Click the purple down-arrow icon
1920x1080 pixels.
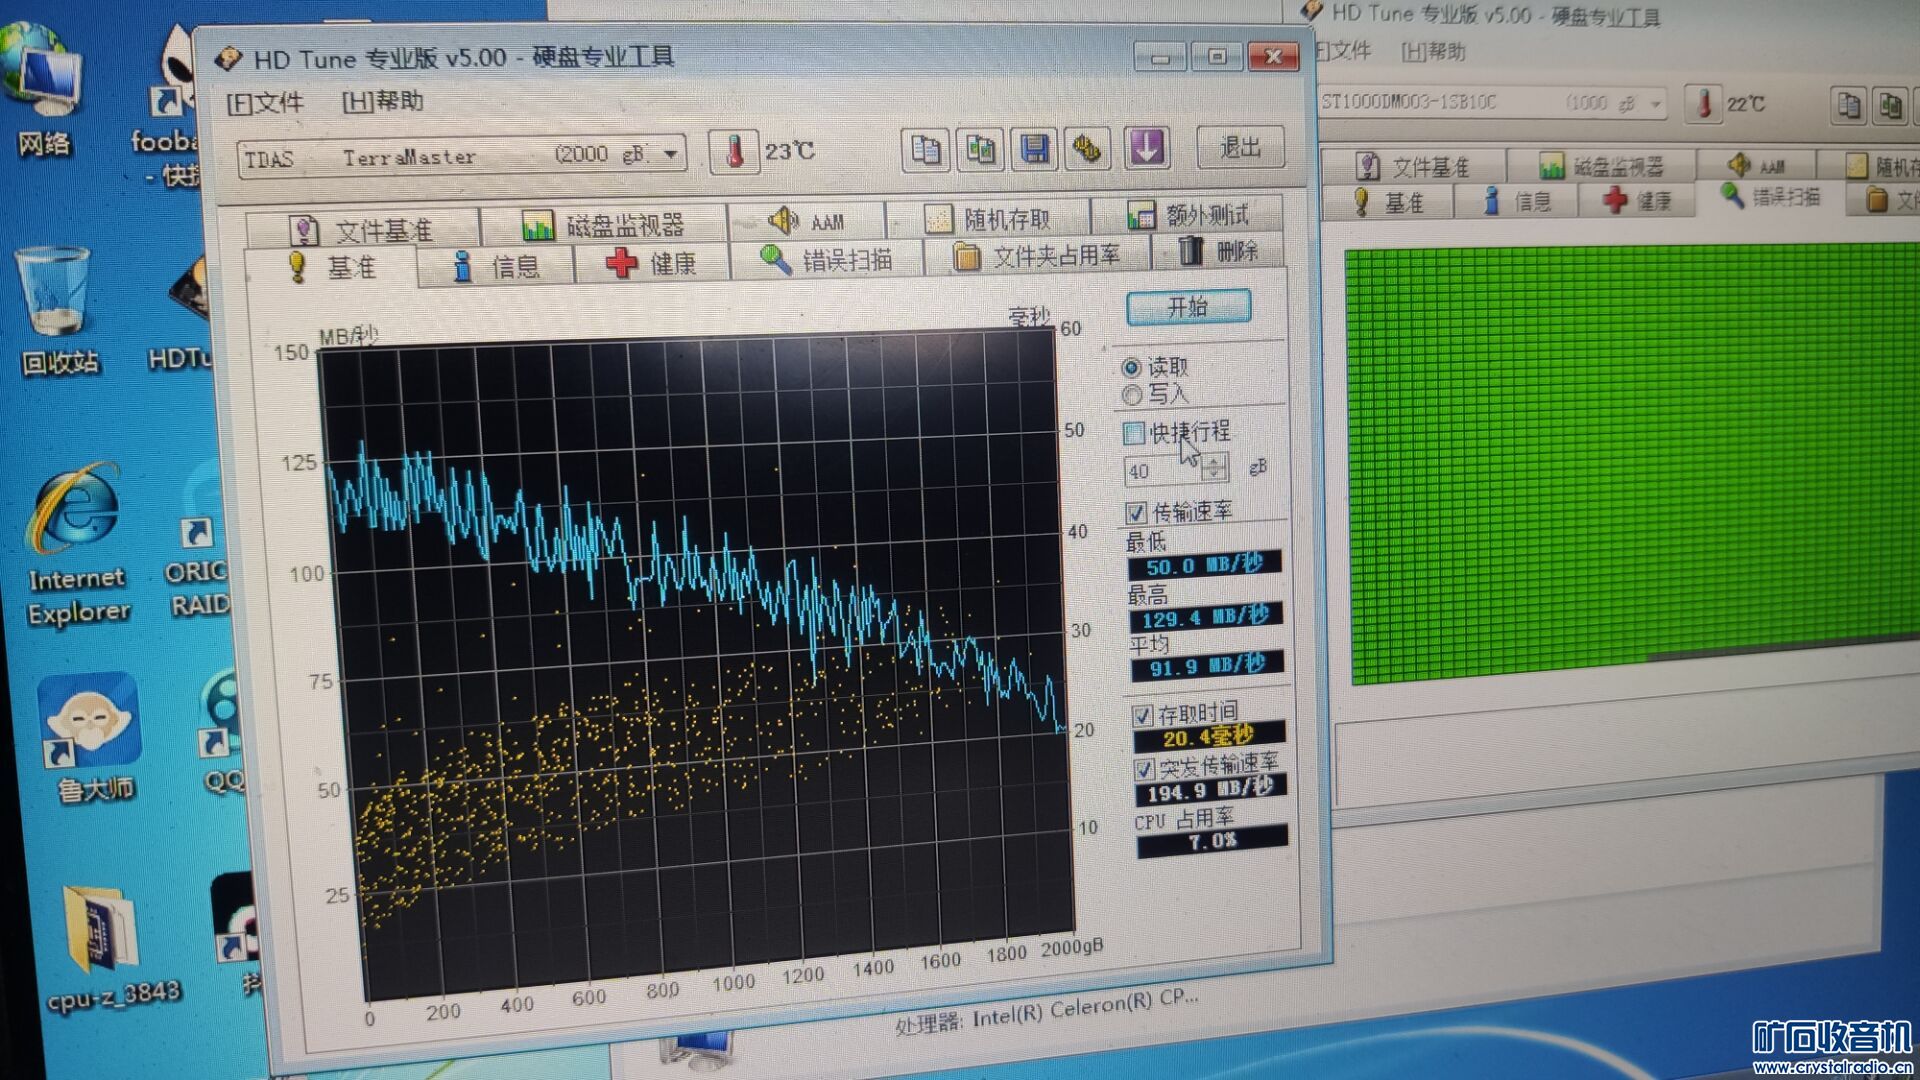1147,148
